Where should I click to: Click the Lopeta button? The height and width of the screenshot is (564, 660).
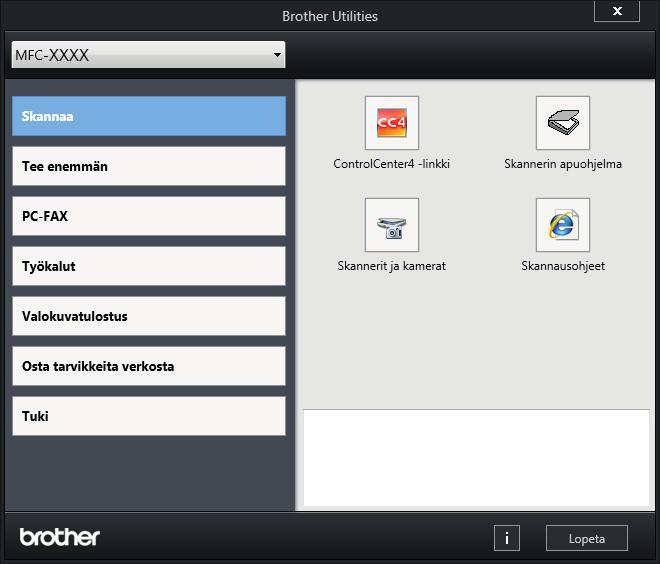point(587,538)
